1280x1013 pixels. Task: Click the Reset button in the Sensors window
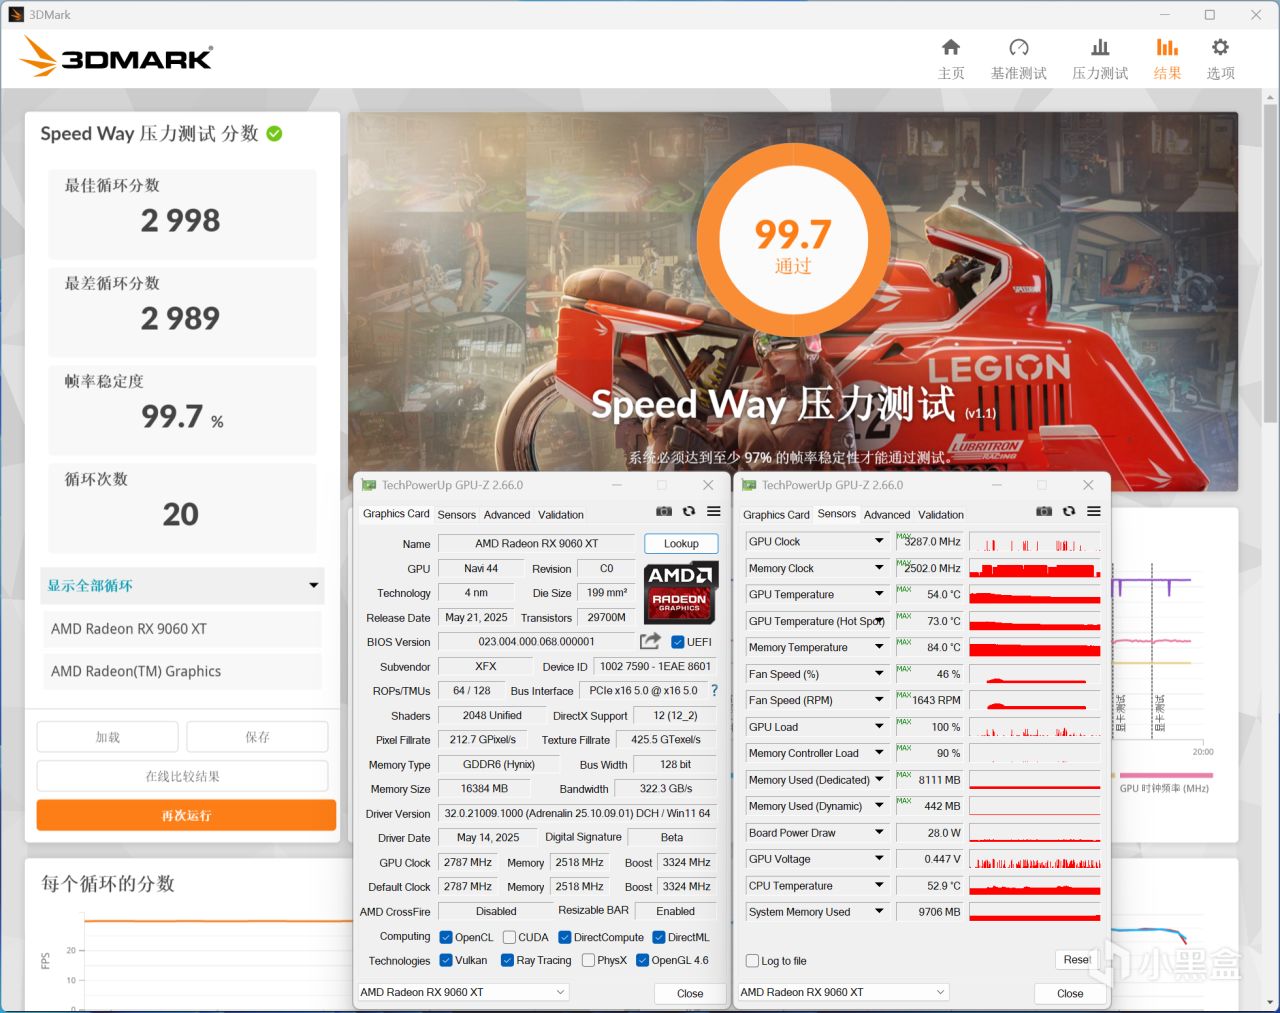click(1077, 960)
